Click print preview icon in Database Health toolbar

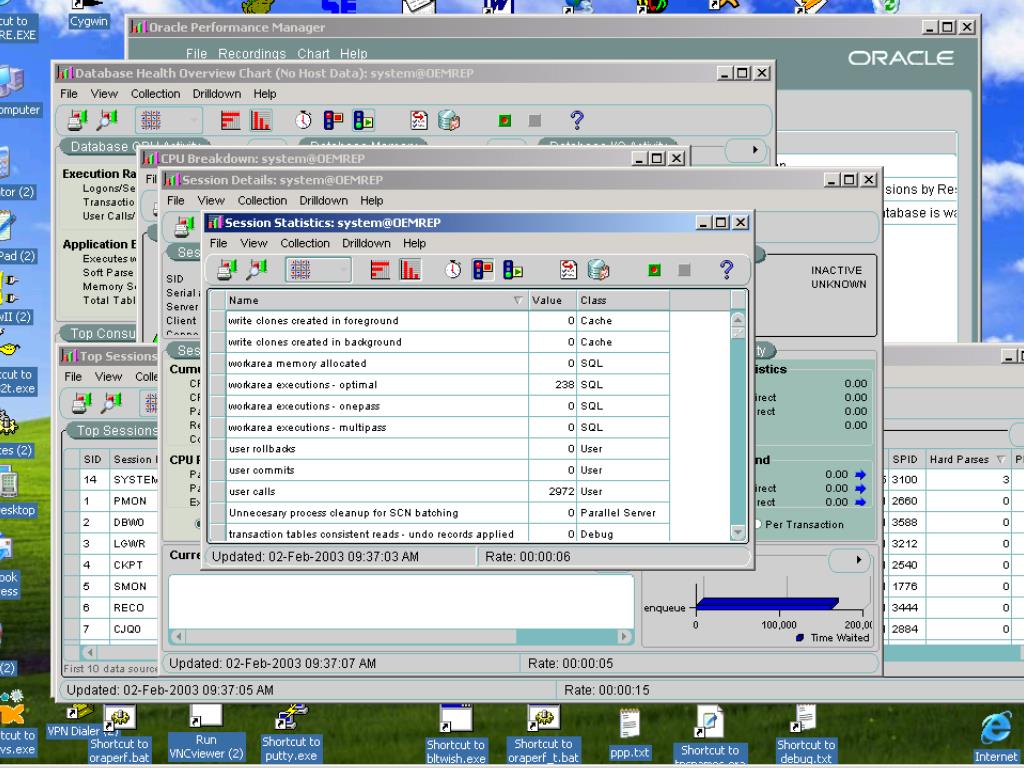pyautogui.click(x=108, y=120)
